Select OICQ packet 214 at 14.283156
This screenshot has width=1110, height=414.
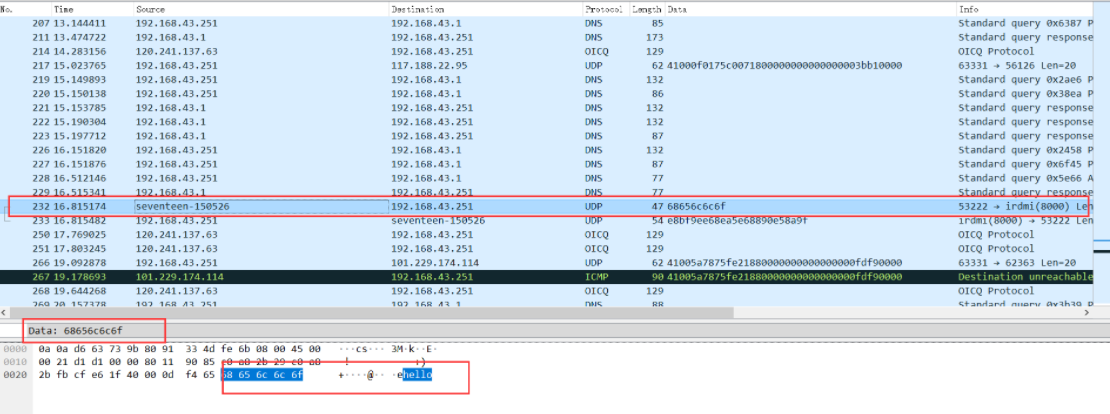click(x=547, y=52)
